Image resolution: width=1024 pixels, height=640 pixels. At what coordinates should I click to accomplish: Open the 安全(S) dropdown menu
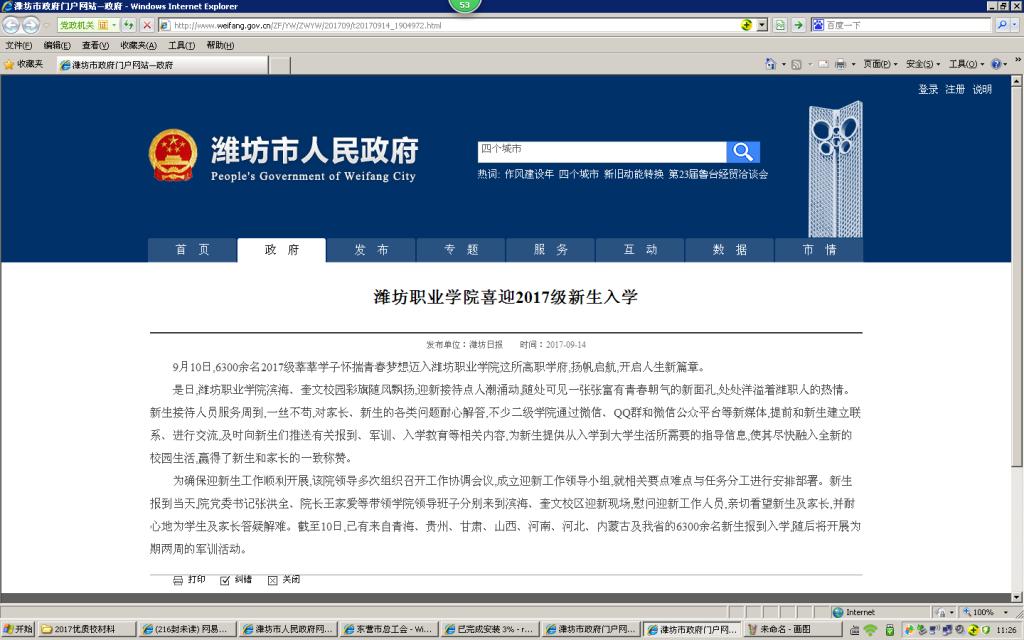click(x=923, y=64)
